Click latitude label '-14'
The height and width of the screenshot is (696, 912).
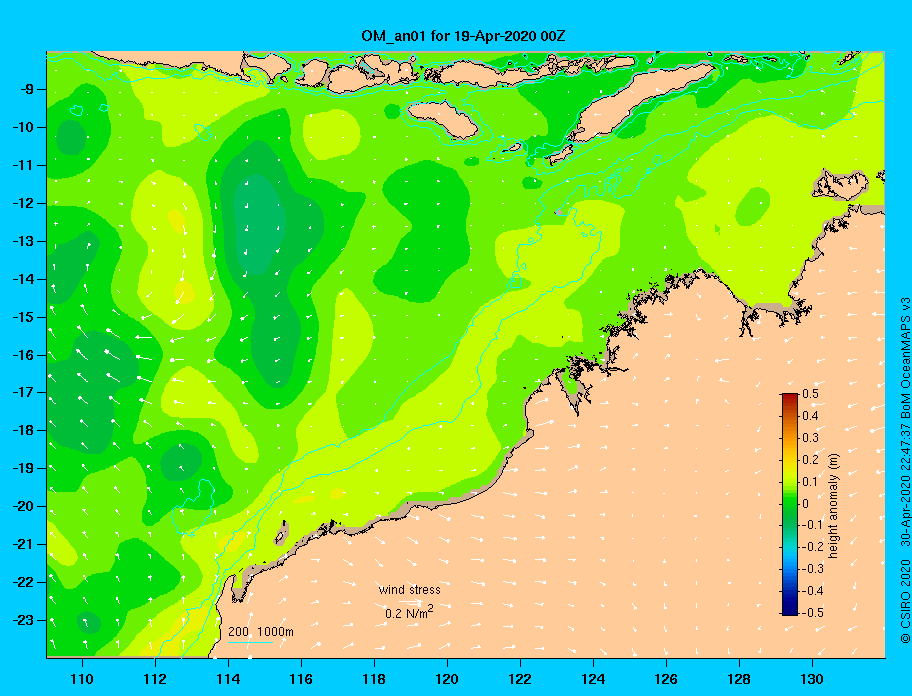point(23,279)
